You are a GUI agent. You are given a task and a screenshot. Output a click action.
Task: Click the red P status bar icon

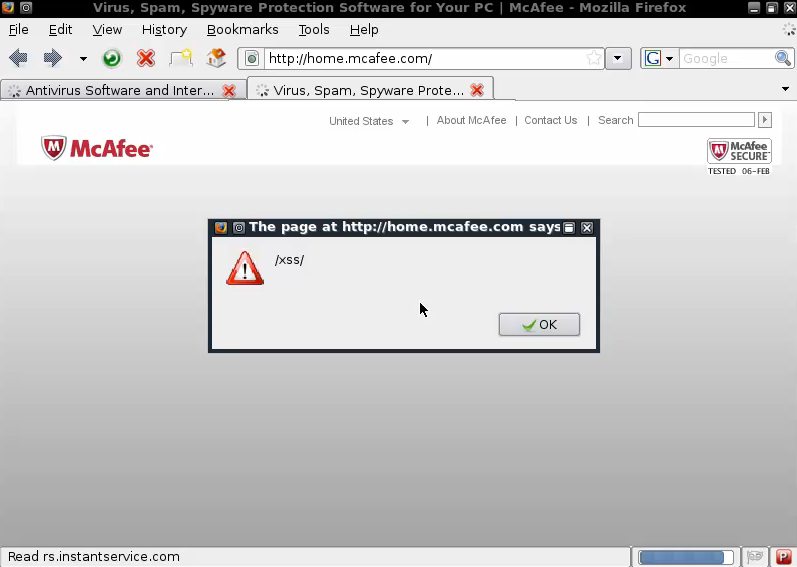[x=783, y=557]
